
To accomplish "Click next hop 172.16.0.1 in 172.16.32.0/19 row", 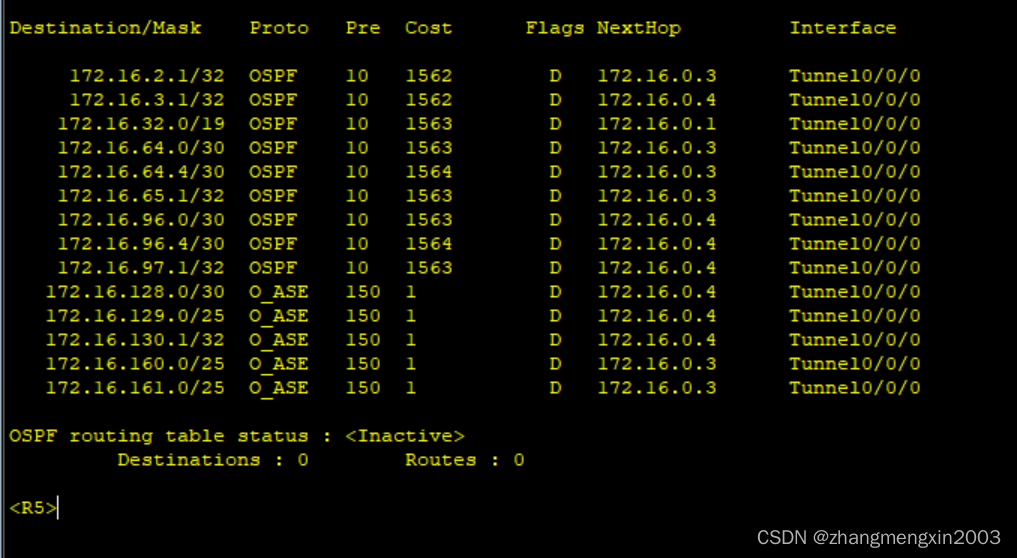I will coord(657,124).
